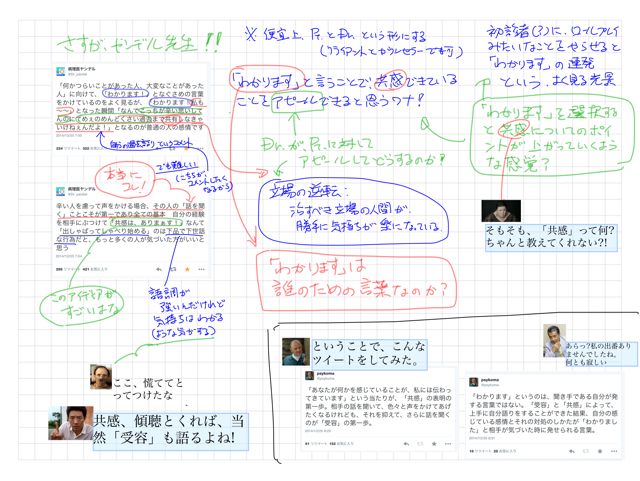Click the psykoma avatar on the 「あなたが何かを感じている」 tweet
The width and height of the screenshot is (640, 481).
click(x=310, y=376)
